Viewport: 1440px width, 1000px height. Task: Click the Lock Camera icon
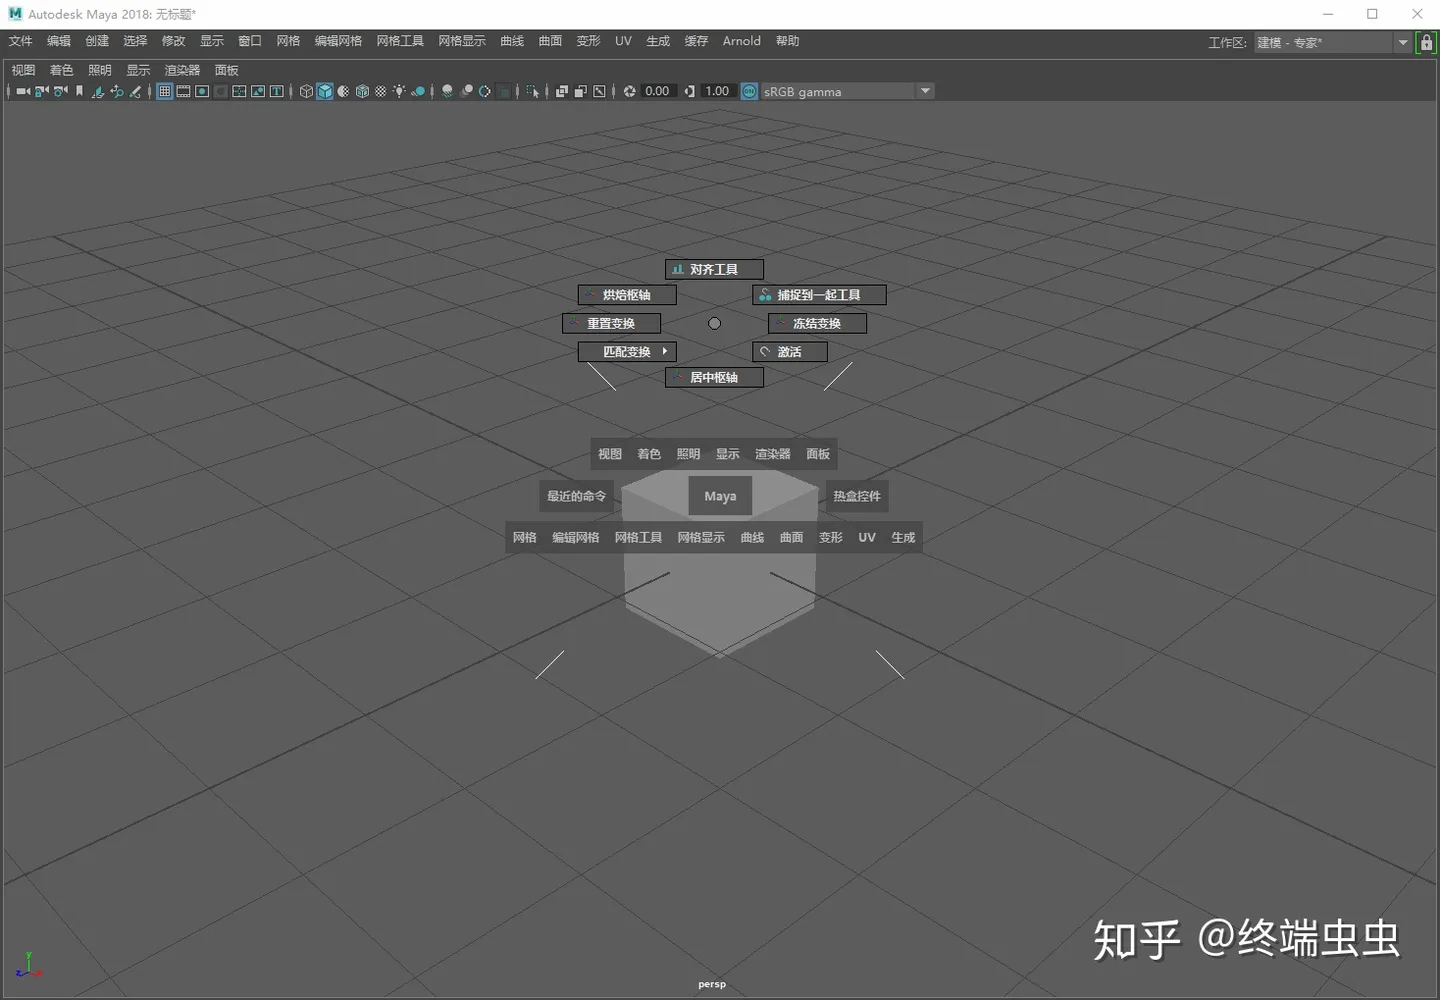click(42, 91)
